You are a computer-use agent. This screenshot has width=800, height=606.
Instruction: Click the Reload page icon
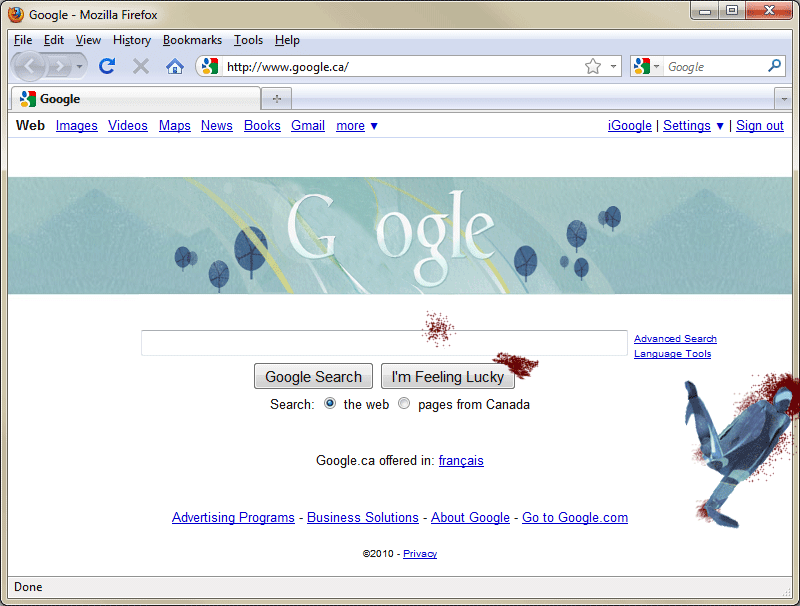[107, 66]
